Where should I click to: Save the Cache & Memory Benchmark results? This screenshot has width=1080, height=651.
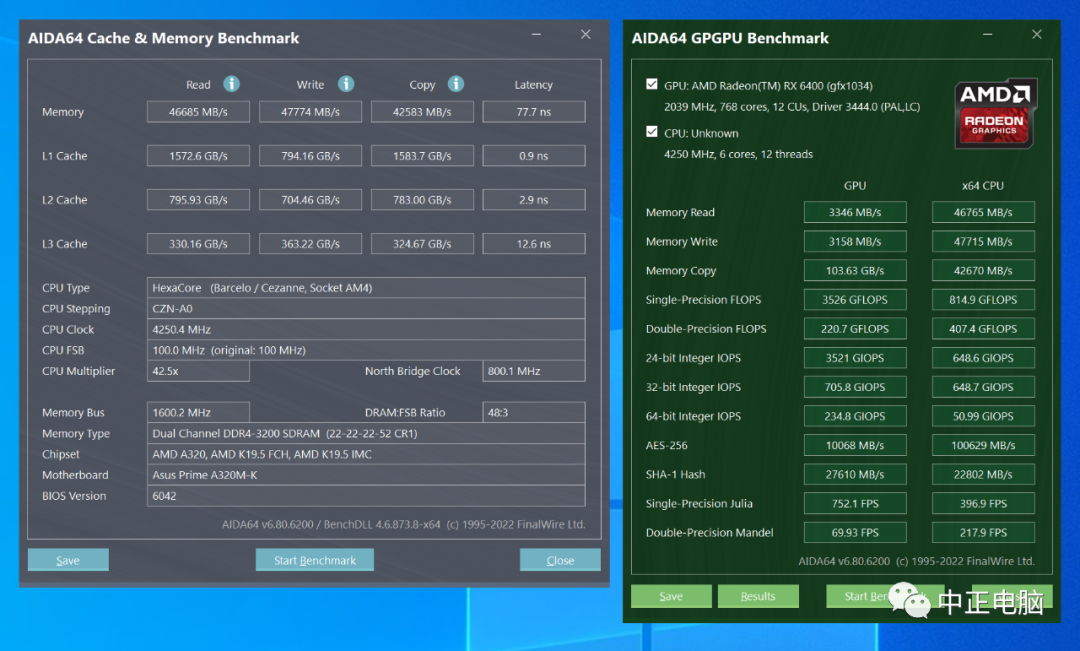(x=68, y=560)
